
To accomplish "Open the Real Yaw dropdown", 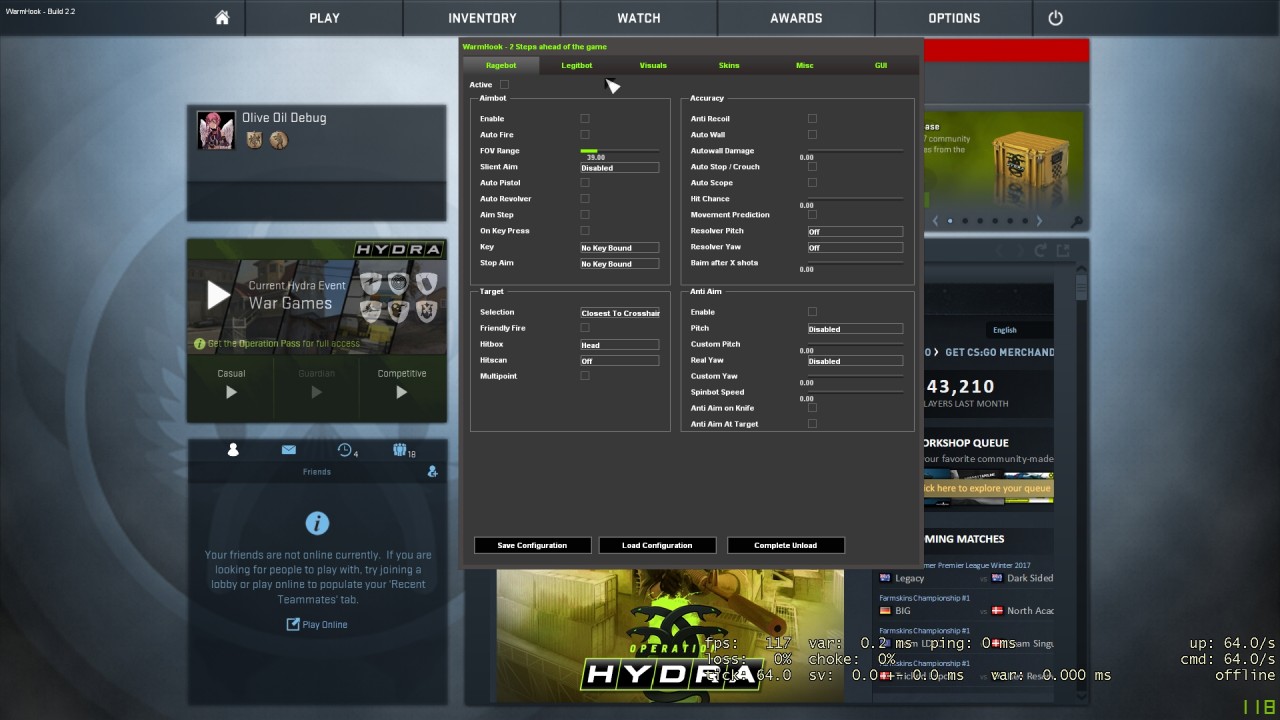I will (x=855, y=361).
